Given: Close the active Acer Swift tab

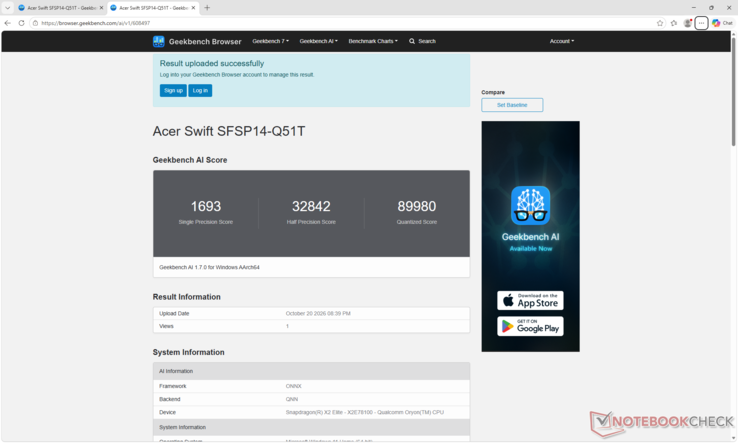Looking at the screenshot, I should pos(193,8).
